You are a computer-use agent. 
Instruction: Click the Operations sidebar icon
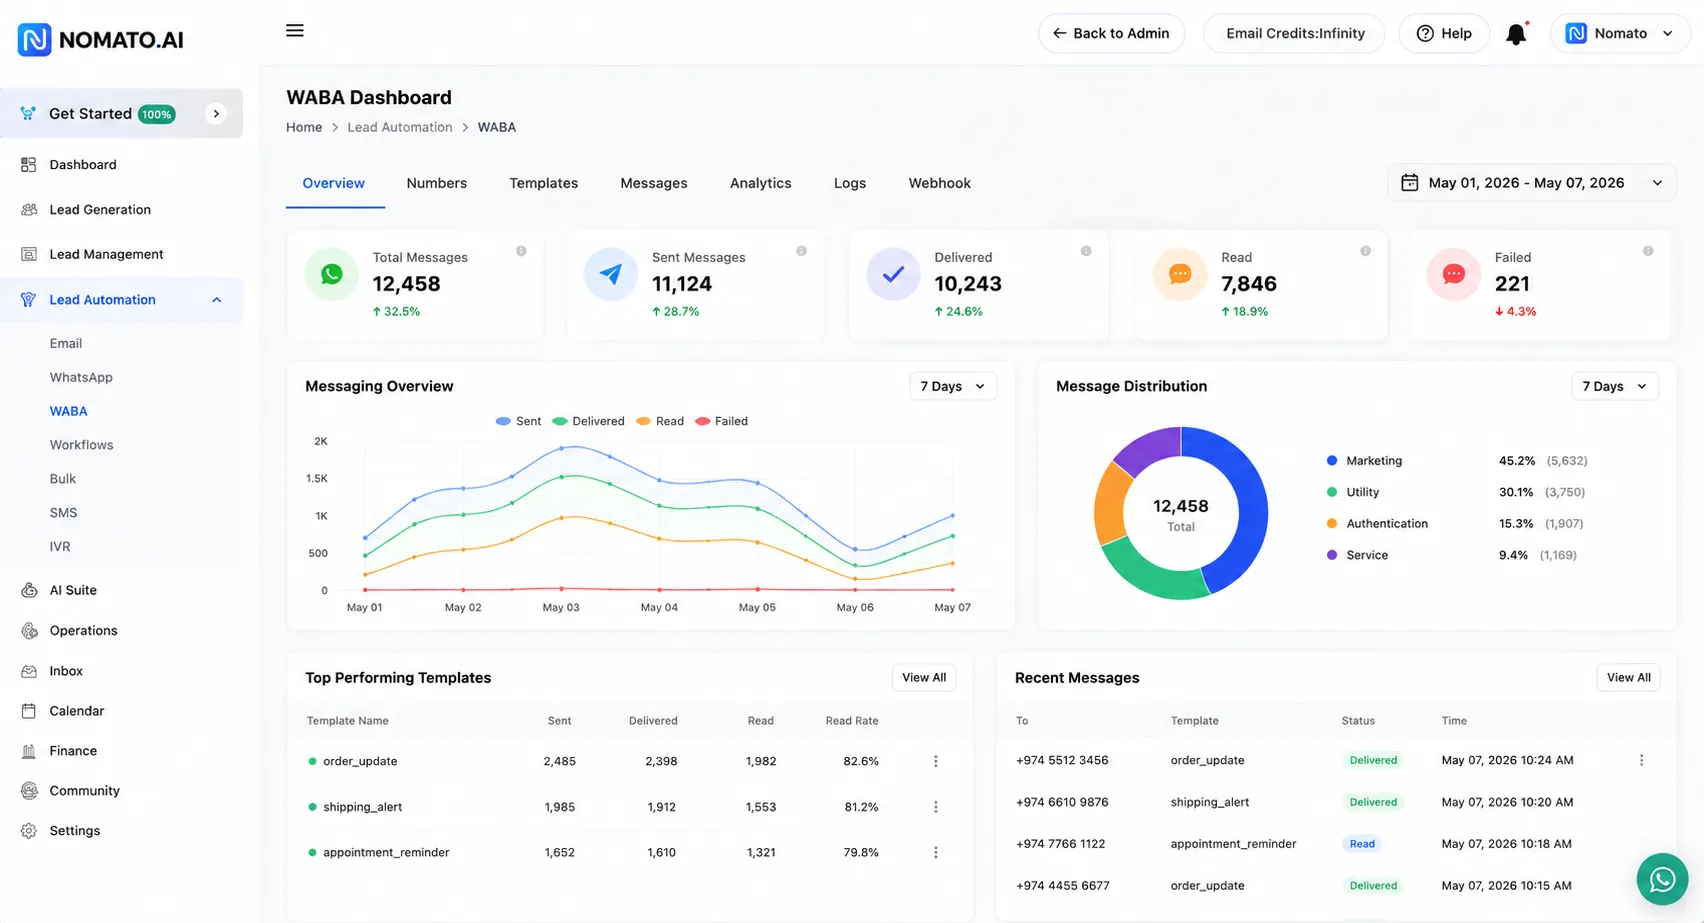tap(29, 631)
